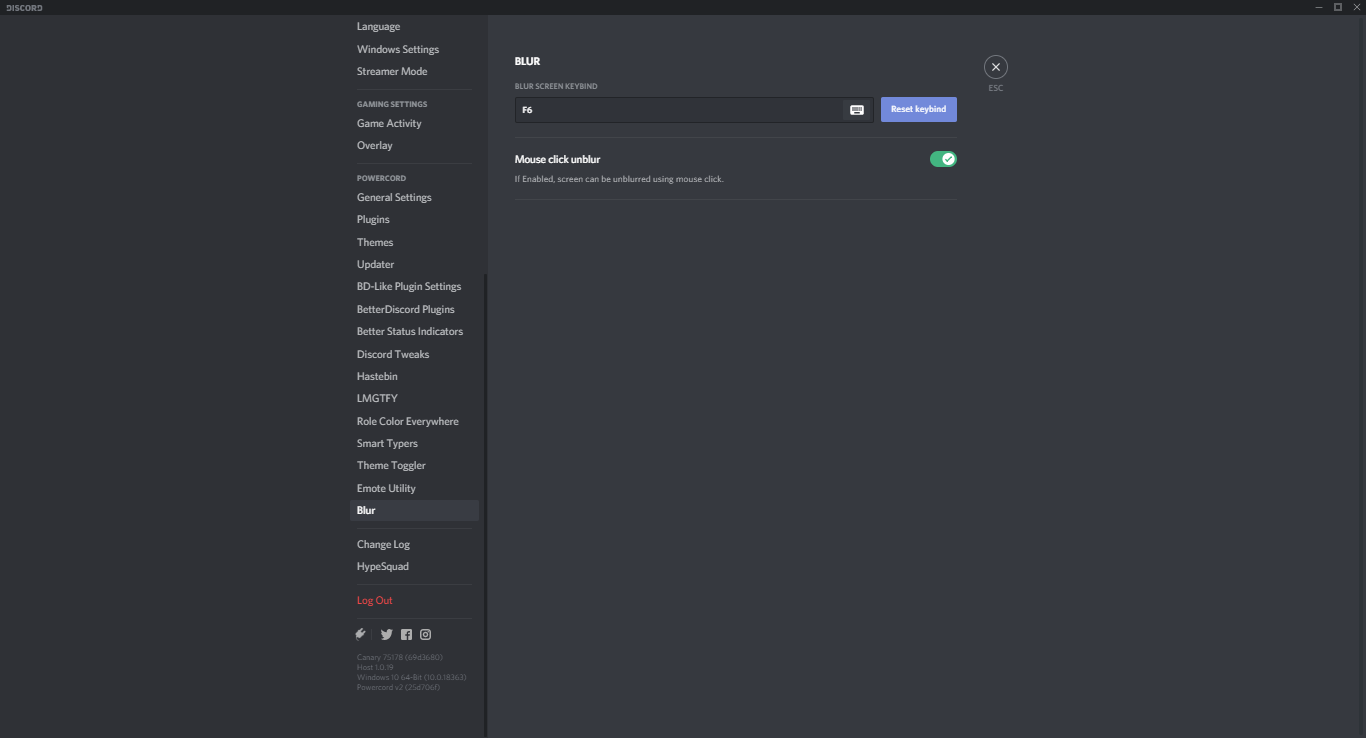
Task: Go to the Updater page
Action: click(x=414, y=265)
